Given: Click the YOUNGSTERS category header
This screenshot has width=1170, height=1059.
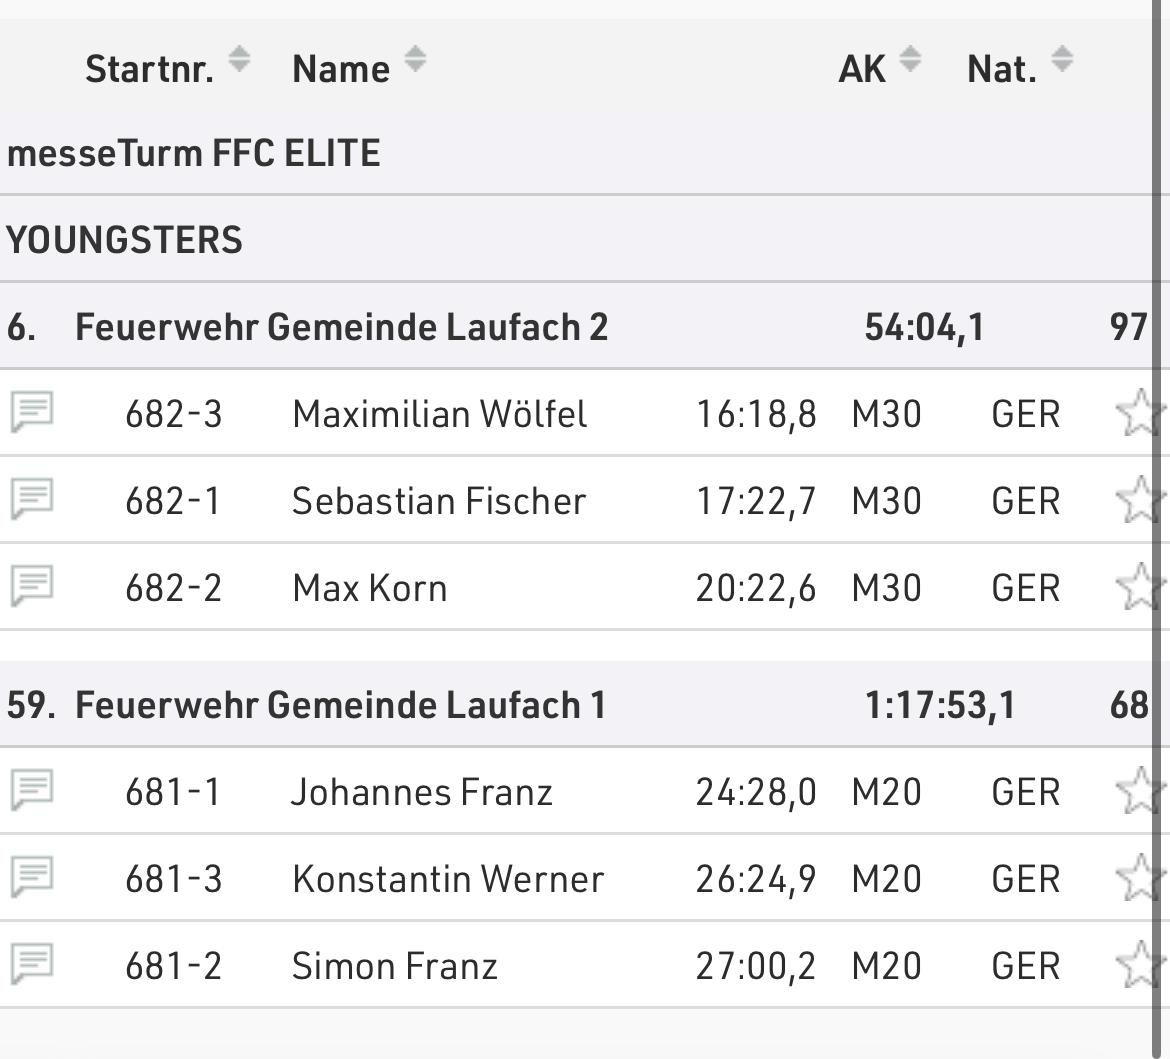Looking at the screenshot, I should tap(124, 240).
